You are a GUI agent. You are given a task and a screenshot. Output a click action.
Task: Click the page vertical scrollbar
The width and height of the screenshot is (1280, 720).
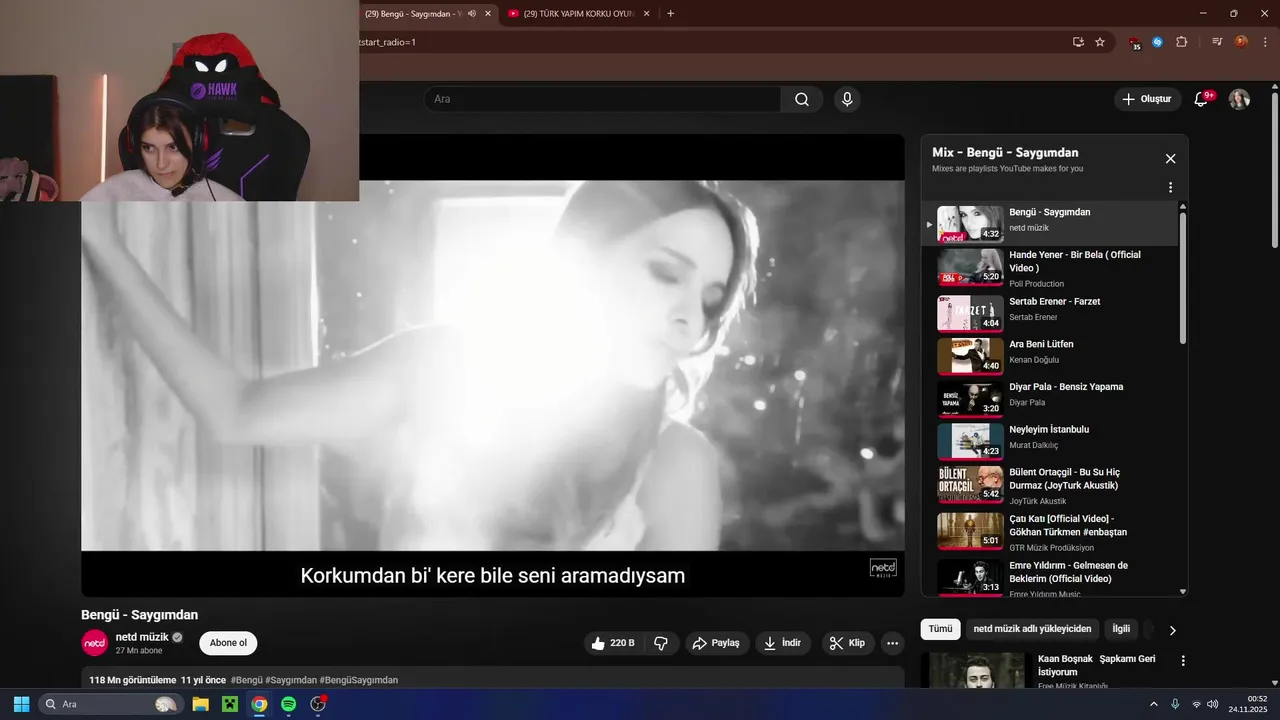[x=1274, y=170]
